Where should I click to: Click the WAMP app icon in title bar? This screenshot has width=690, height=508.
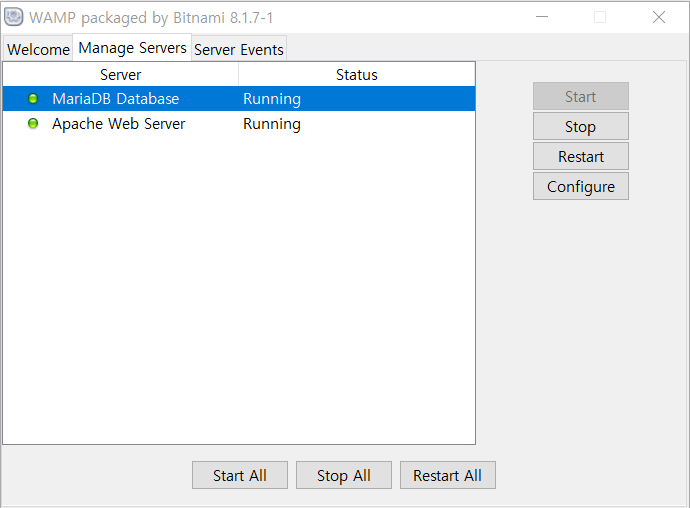point(13,17)
